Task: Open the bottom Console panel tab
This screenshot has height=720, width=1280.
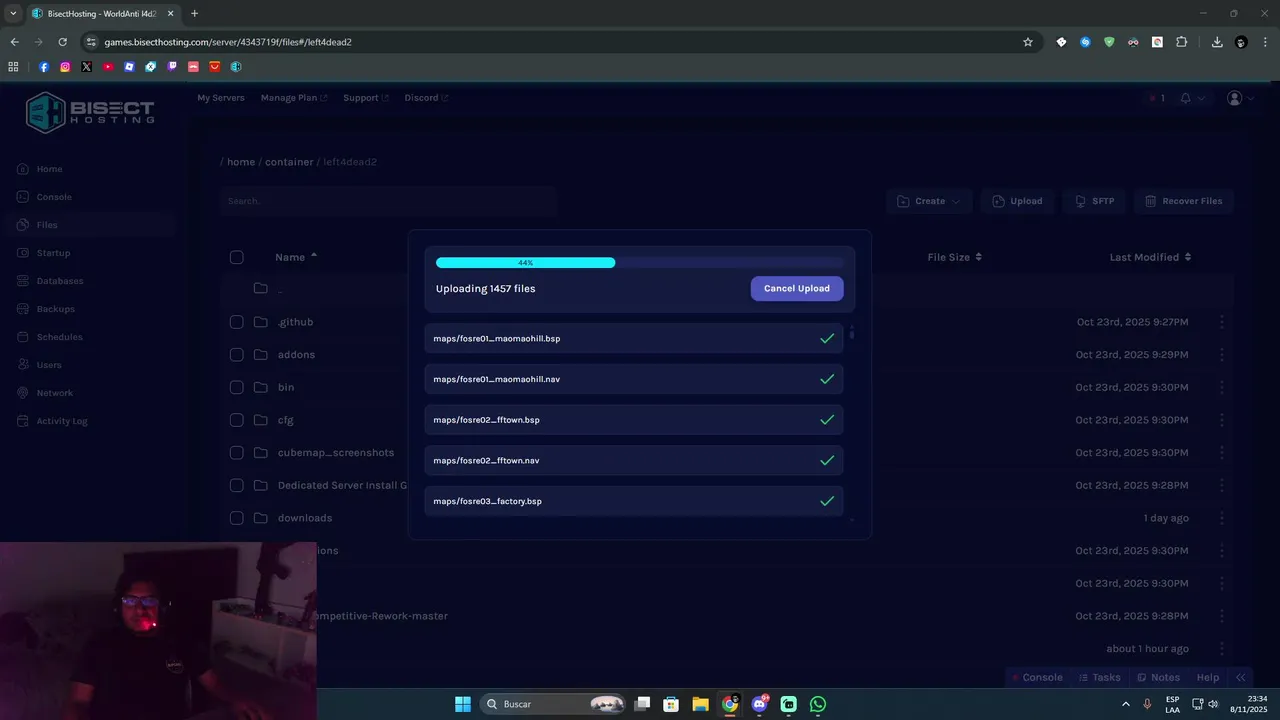Action: (1036, 677)
